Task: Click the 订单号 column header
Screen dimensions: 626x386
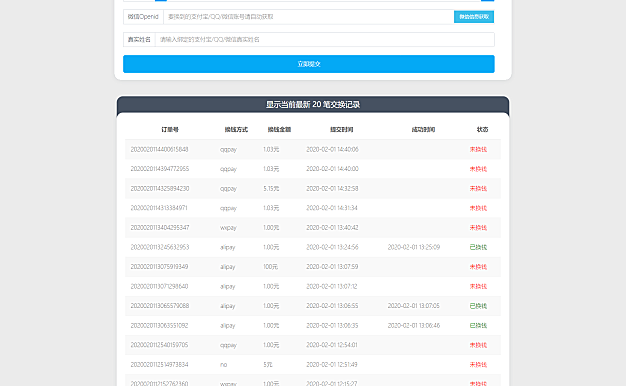Action: tap(170, 129)
